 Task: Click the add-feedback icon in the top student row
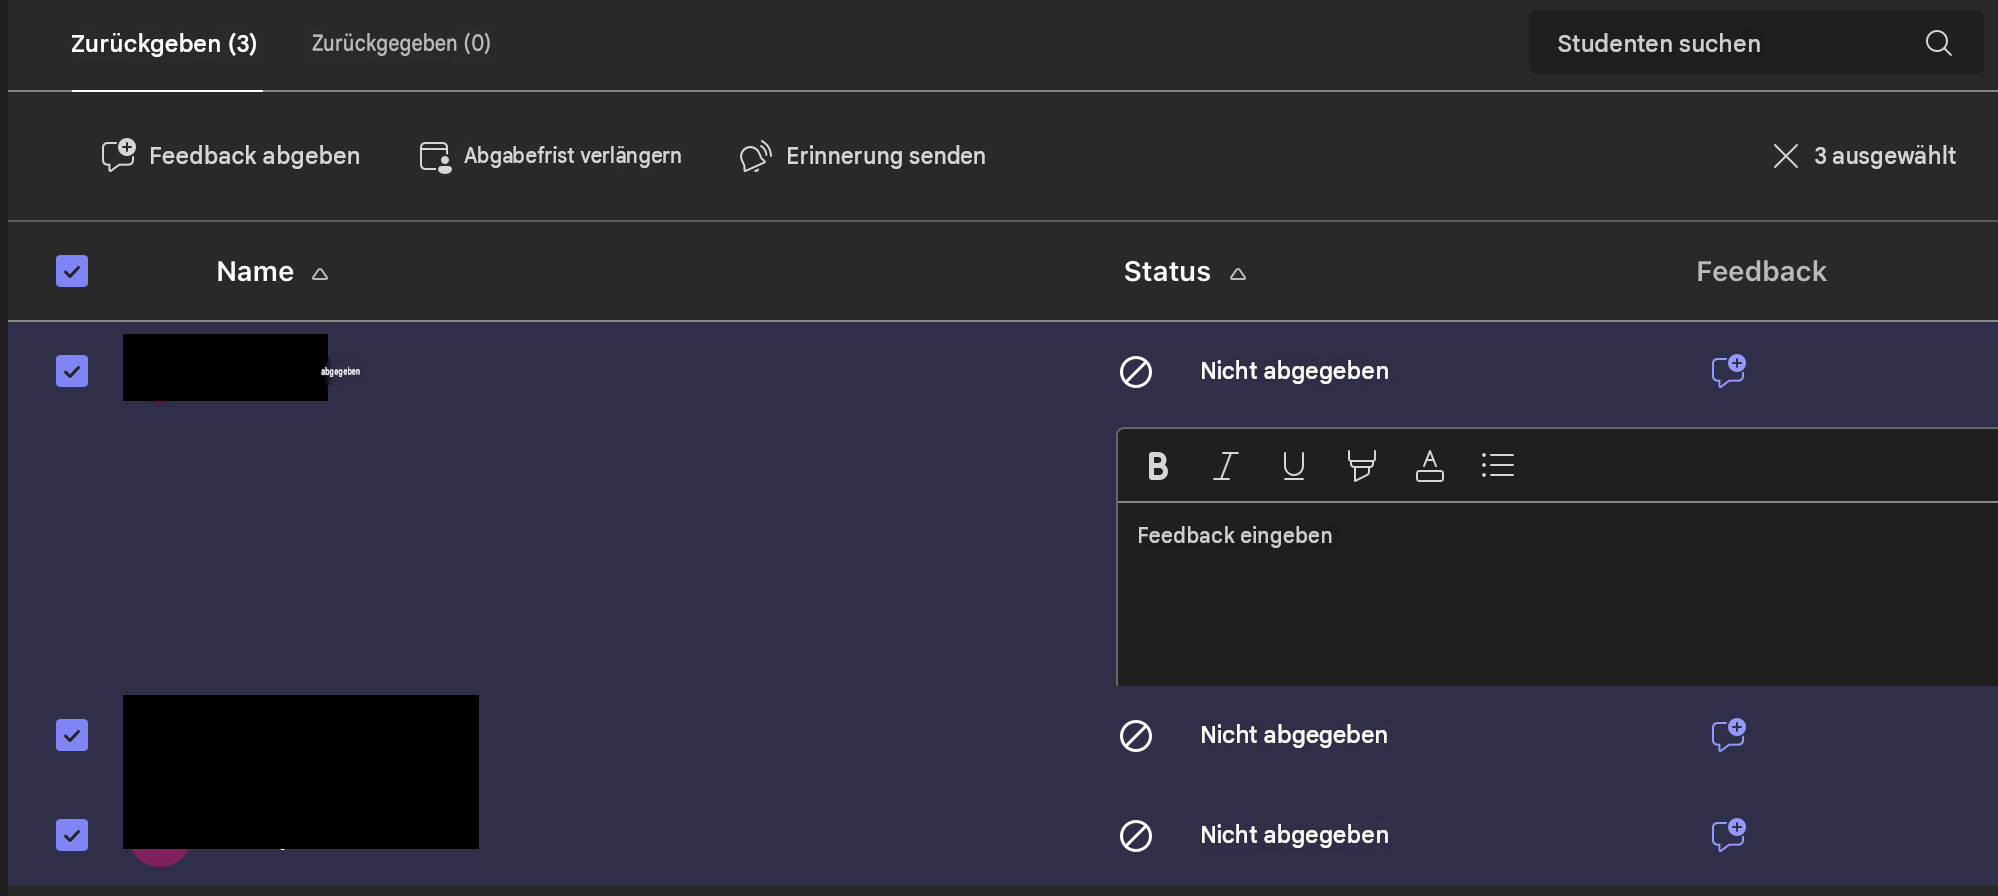tap(1728, 371)
